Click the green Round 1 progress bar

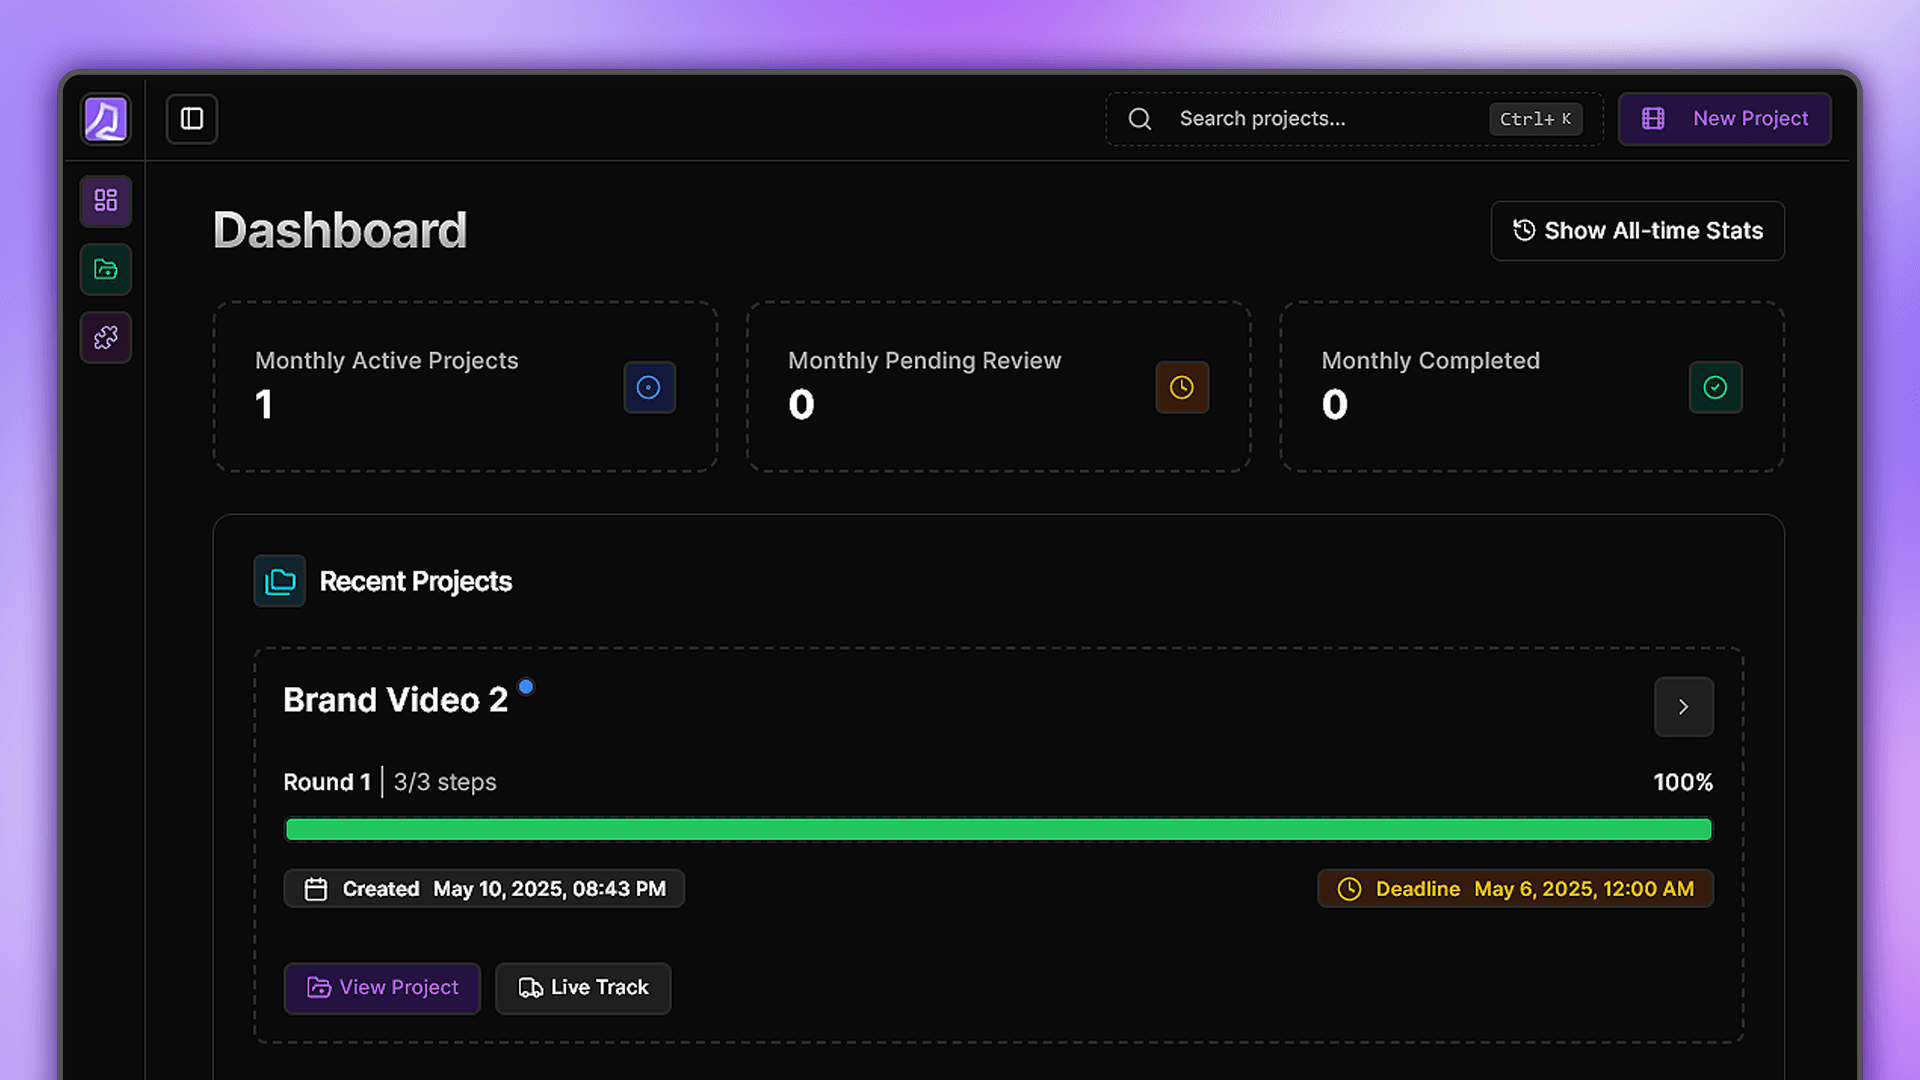[x=998, y=829]
